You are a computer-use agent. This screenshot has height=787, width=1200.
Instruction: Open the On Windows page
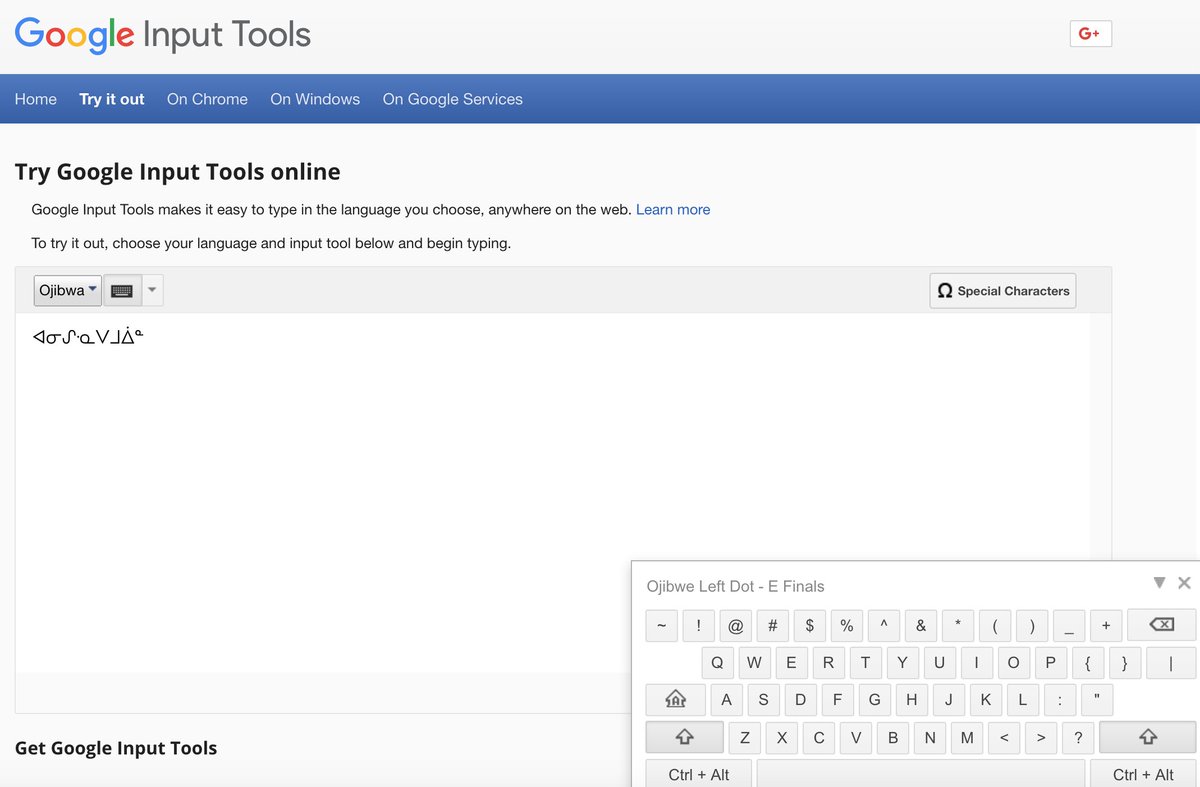314,98
